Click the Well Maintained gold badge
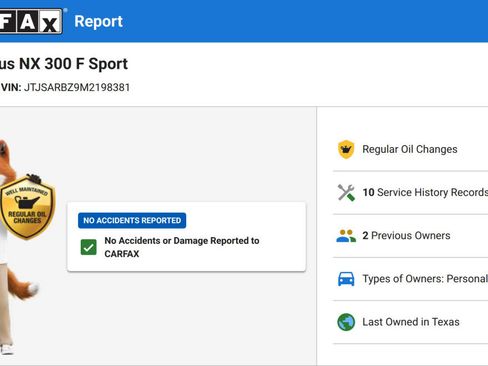 [x=27, y=207]
